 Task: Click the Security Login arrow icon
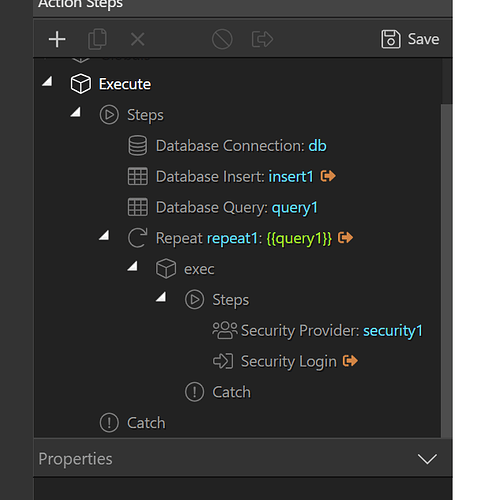point(223,361)
